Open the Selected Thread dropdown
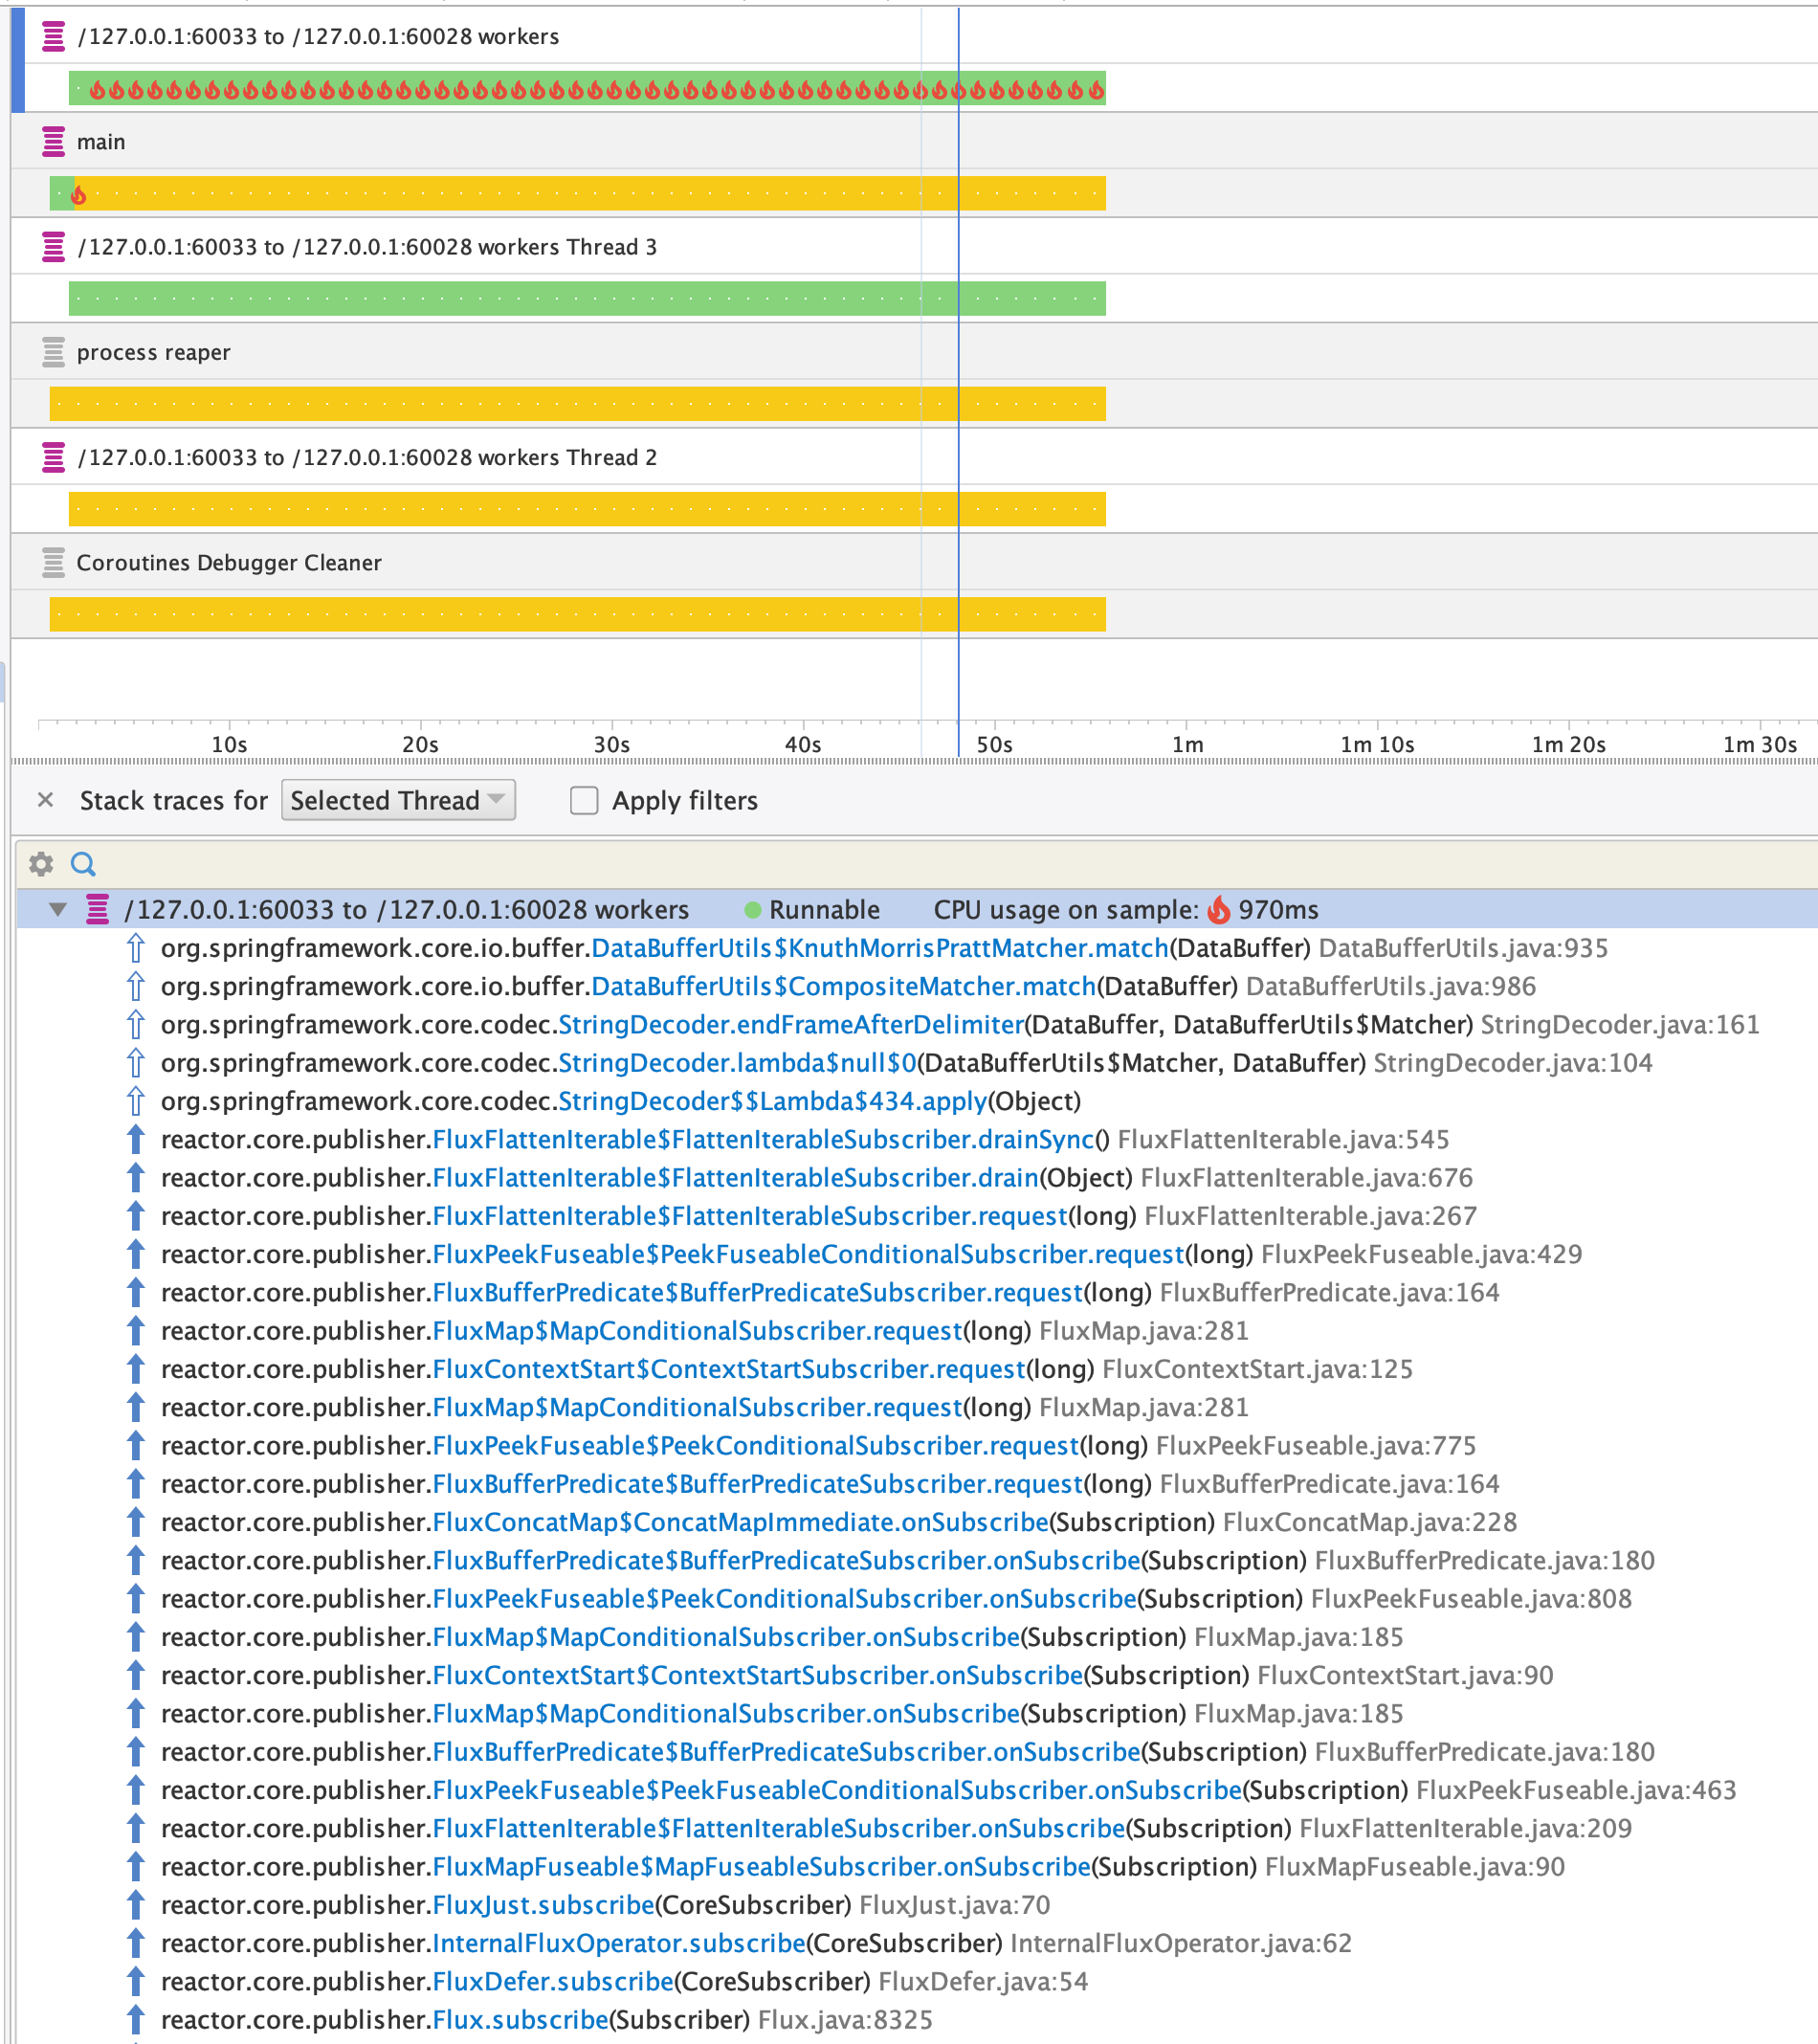1818x2044 pixels. point(398,800)
